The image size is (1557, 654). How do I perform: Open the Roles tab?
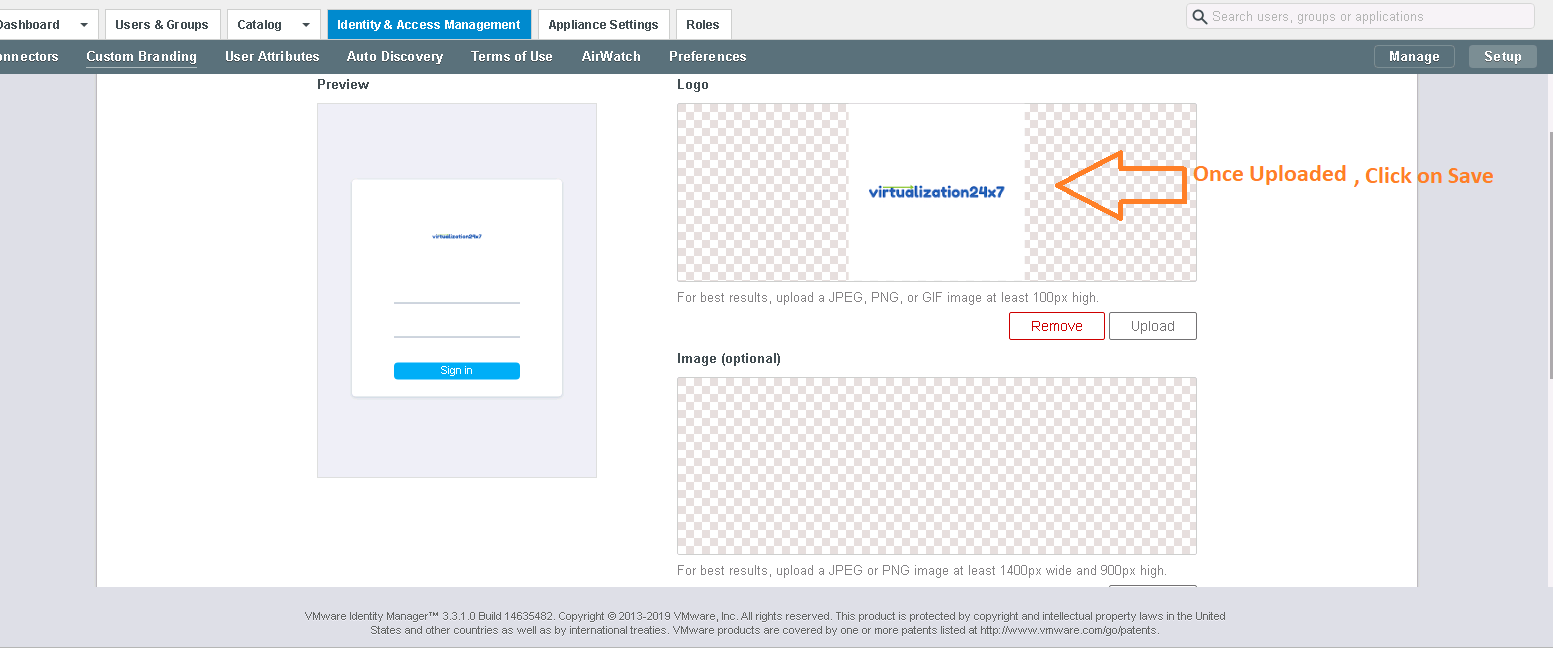[703, 24]
